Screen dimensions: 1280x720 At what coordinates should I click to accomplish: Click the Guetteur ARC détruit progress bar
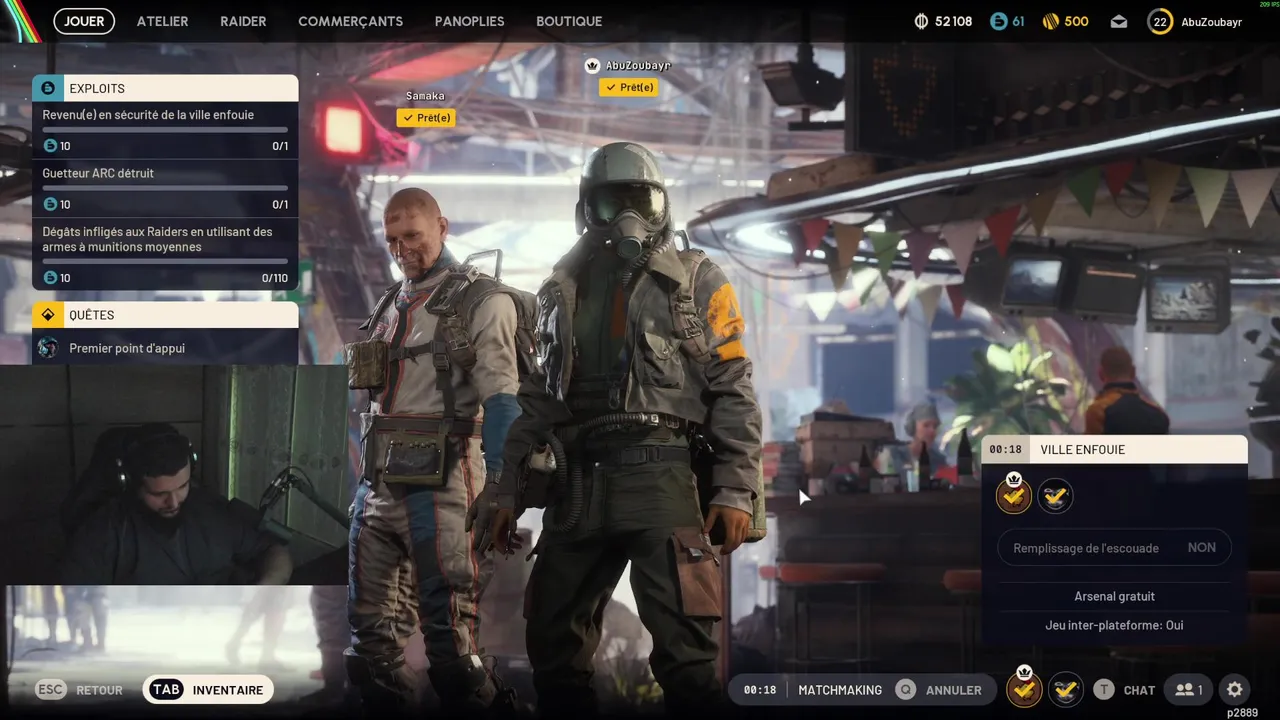pos(165,188)
